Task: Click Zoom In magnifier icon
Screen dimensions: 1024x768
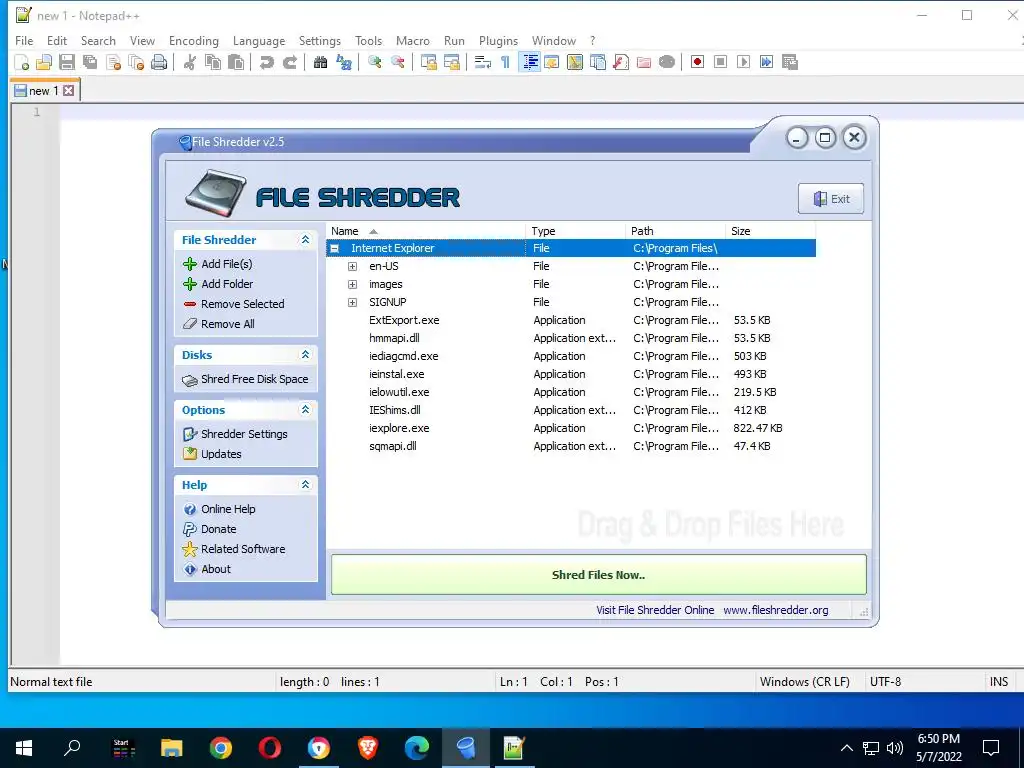Action: (375, 62)
